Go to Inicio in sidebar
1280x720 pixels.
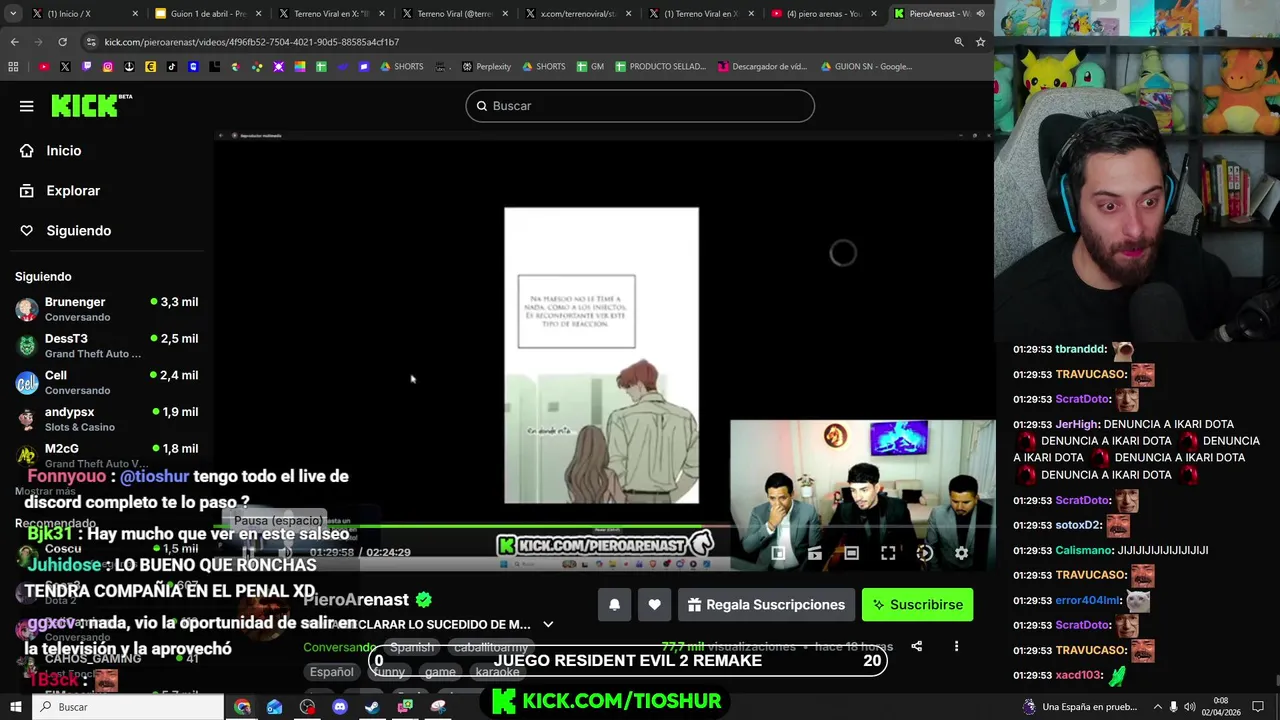coord(63,151)
